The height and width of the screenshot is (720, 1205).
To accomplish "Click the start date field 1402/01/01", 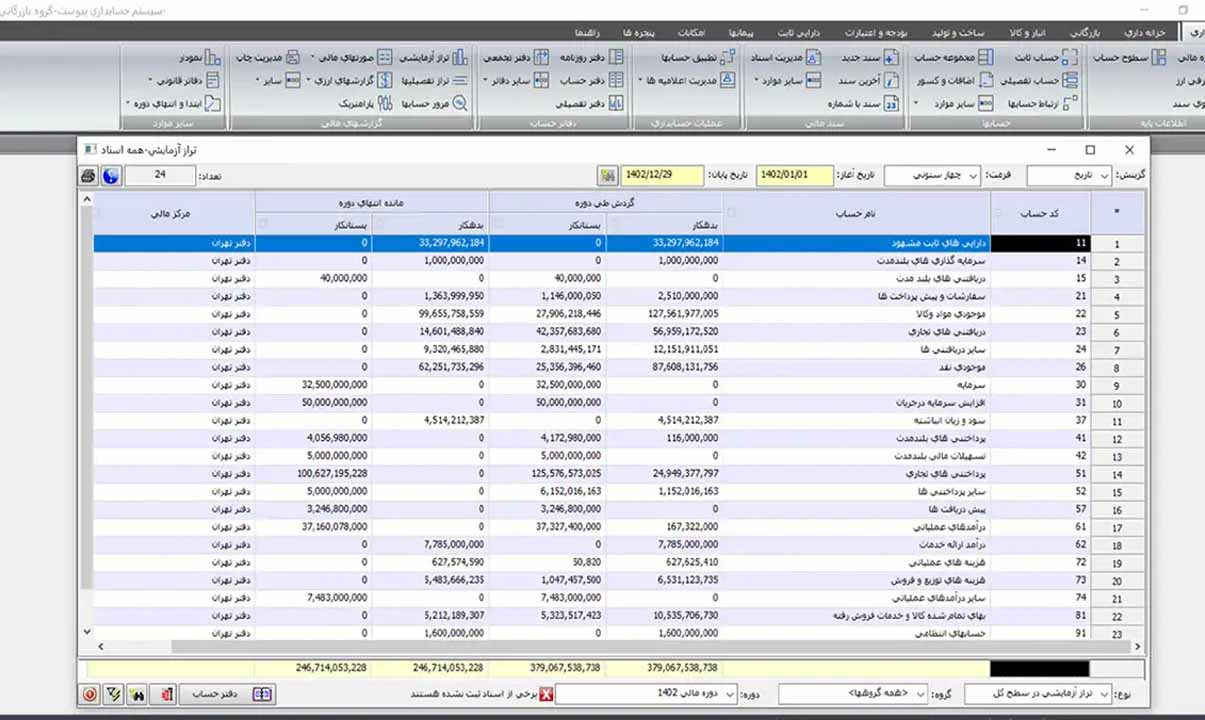I will (793, 175).
